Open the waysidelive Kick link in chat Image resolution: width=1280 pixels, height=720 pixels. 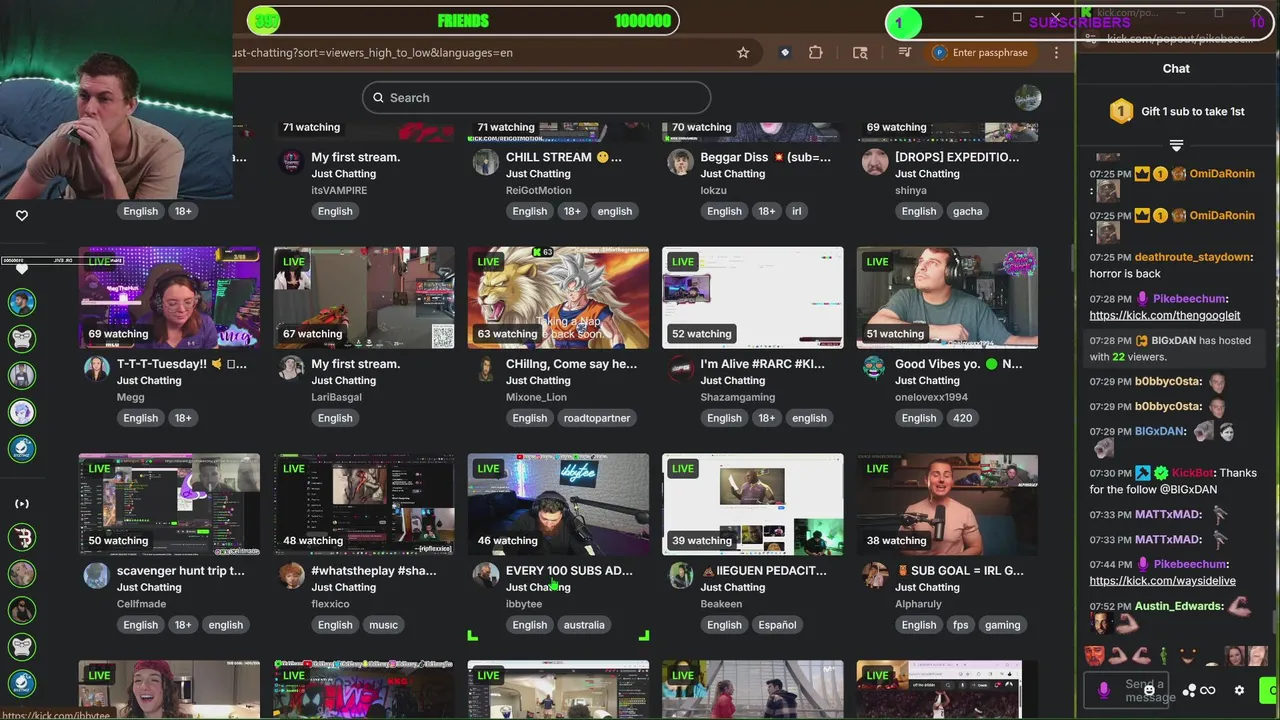[1162, 581]
